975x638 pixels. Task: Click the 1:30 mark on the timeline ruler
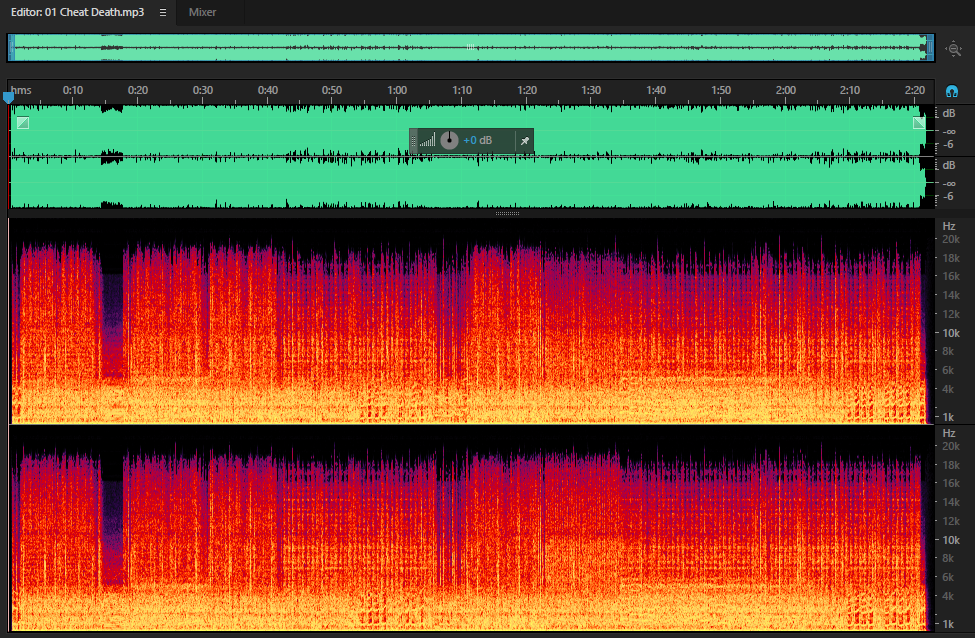pos(591,90)
